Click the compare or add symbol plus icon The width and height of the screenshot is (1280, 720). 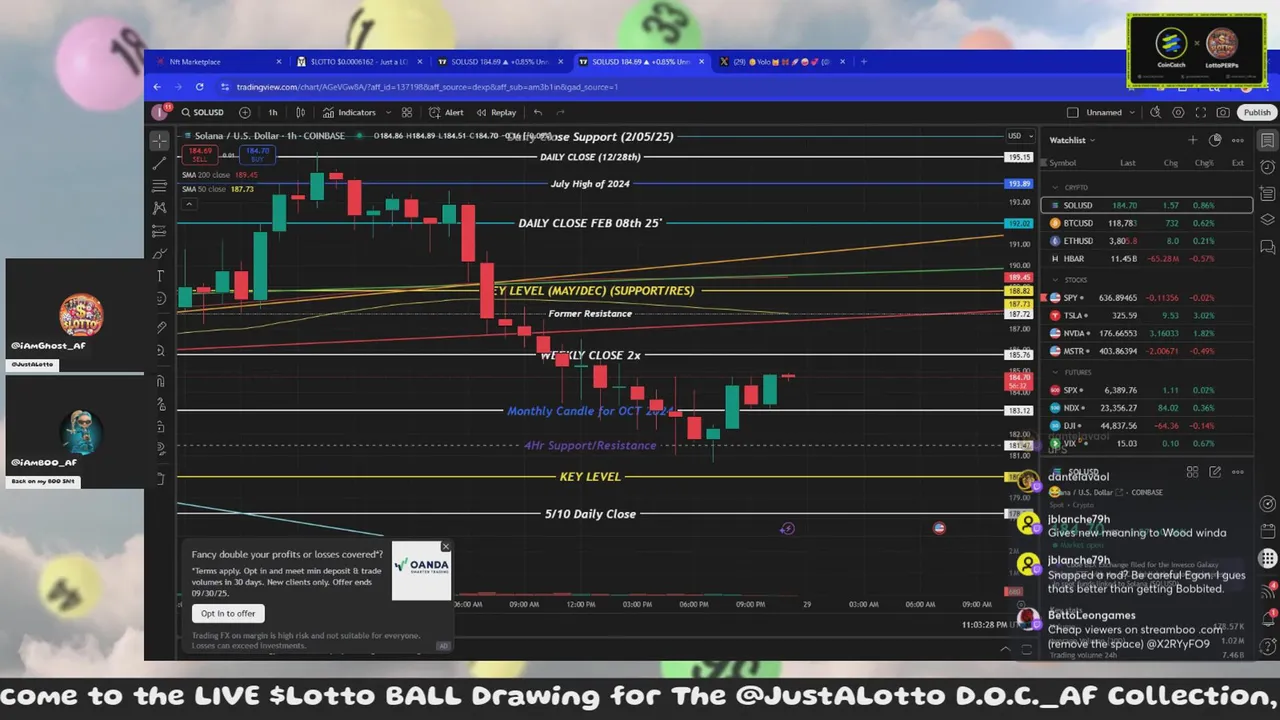[x=243, y=112]
